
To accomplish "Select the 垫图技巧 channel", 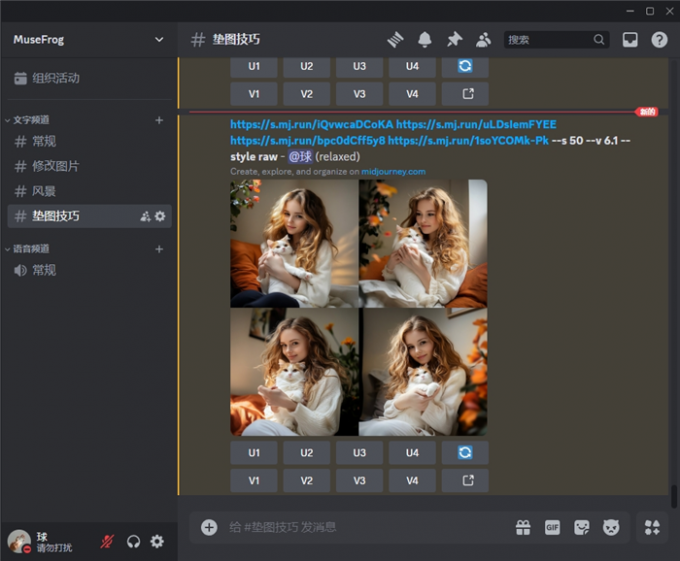I will coord(89,216).
